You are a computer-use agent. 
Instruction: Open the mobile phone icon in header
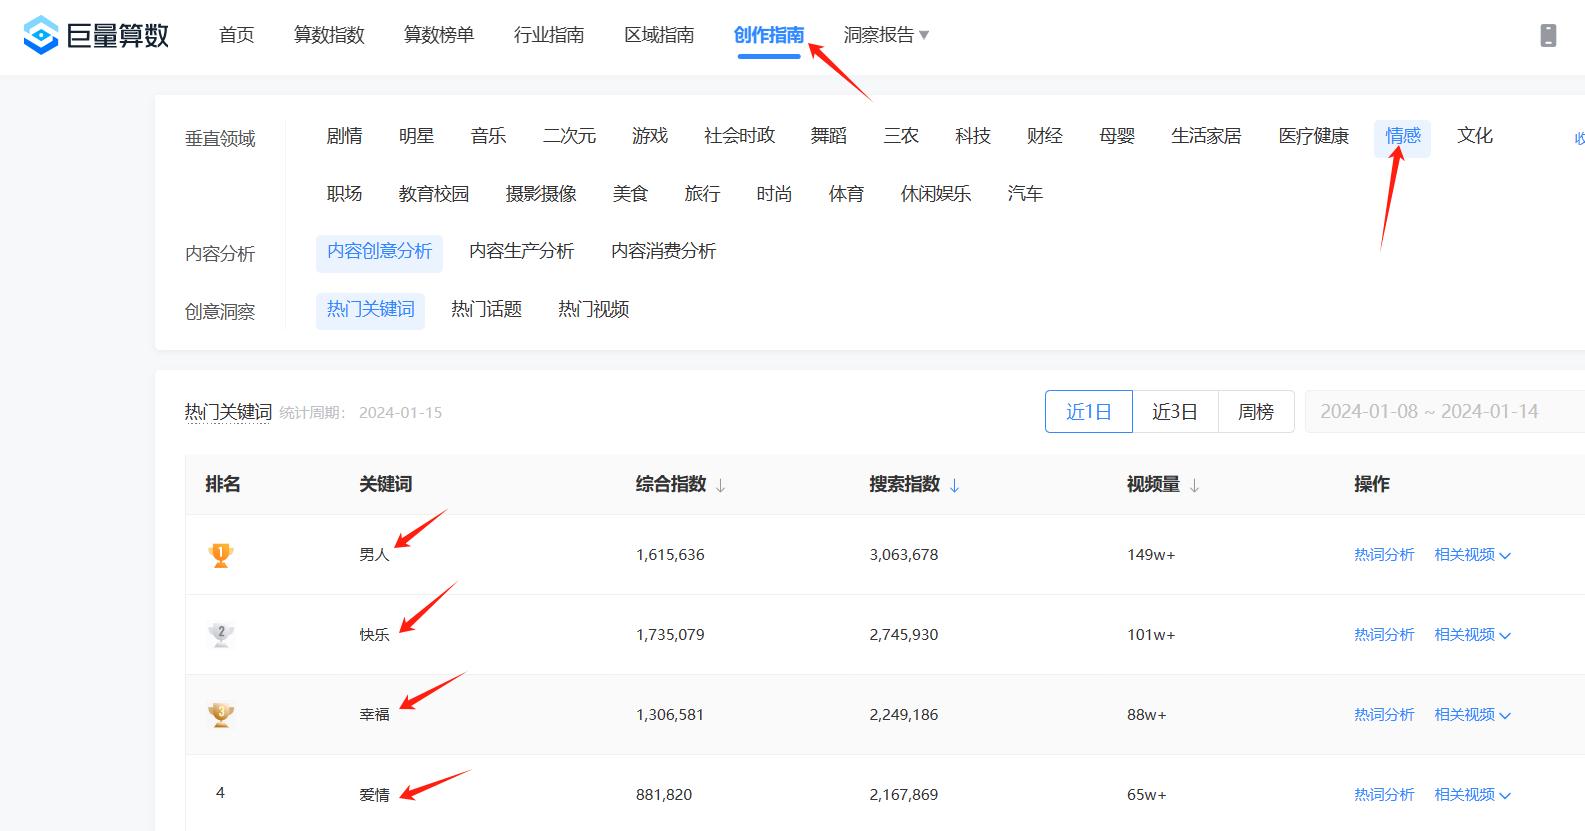pyautogui.click(x=1548, y=36)
